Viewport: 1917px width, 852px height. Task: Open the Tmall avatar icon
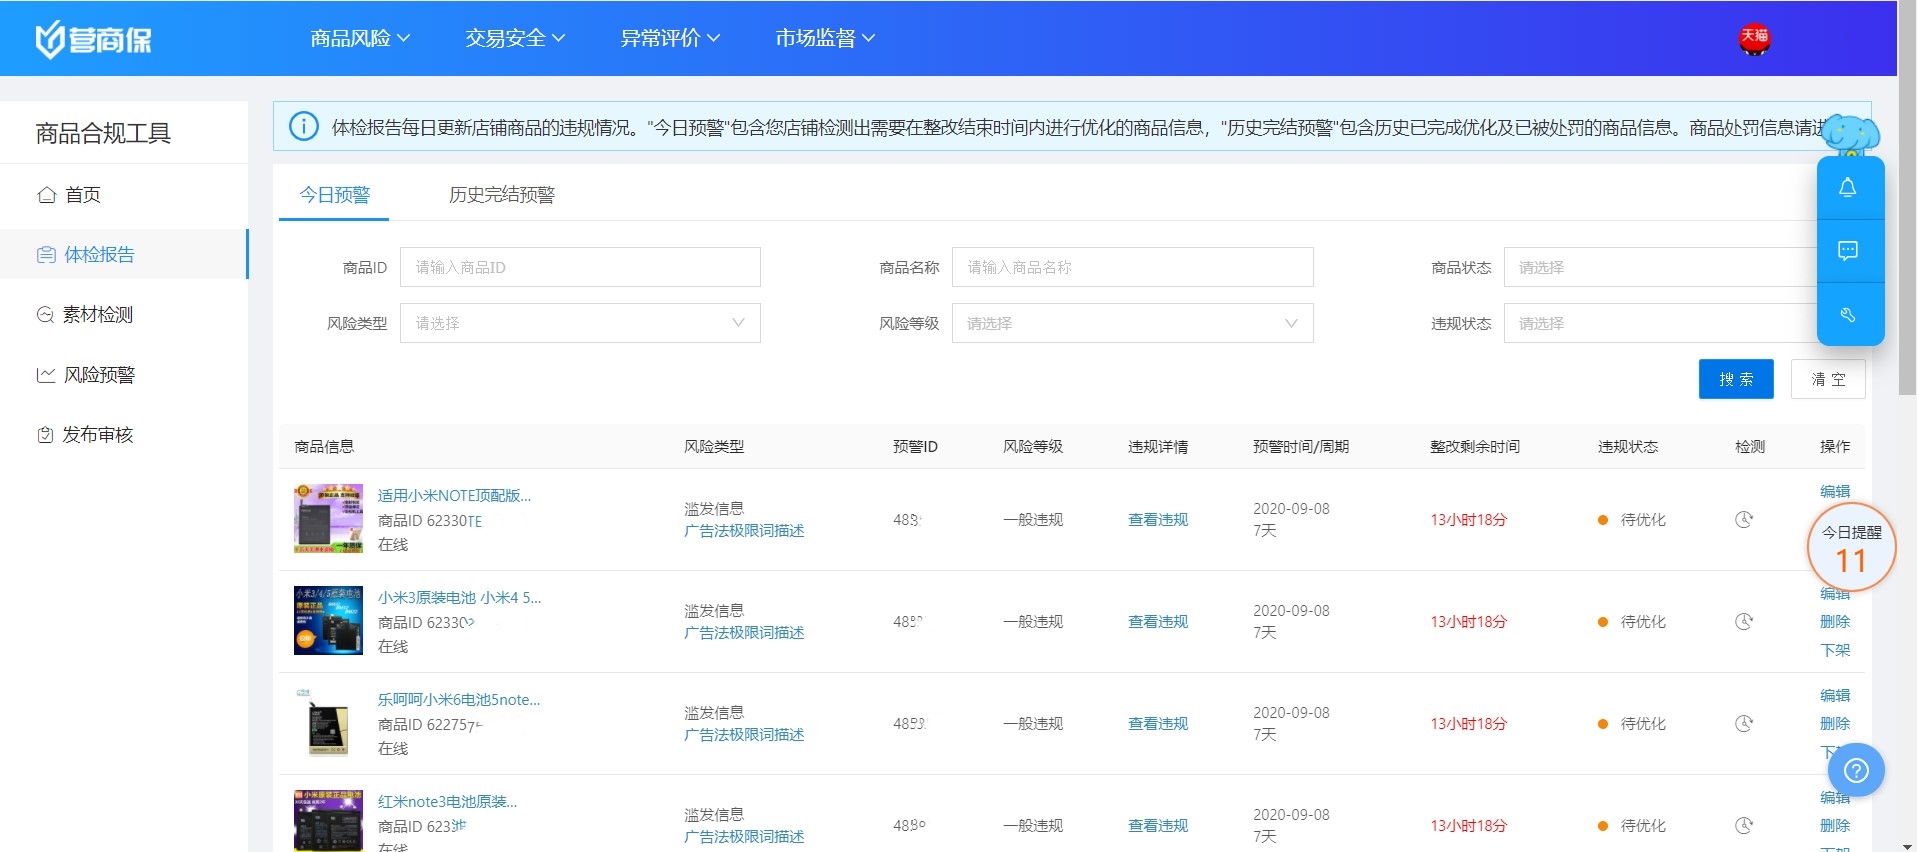click(1754, 38)
